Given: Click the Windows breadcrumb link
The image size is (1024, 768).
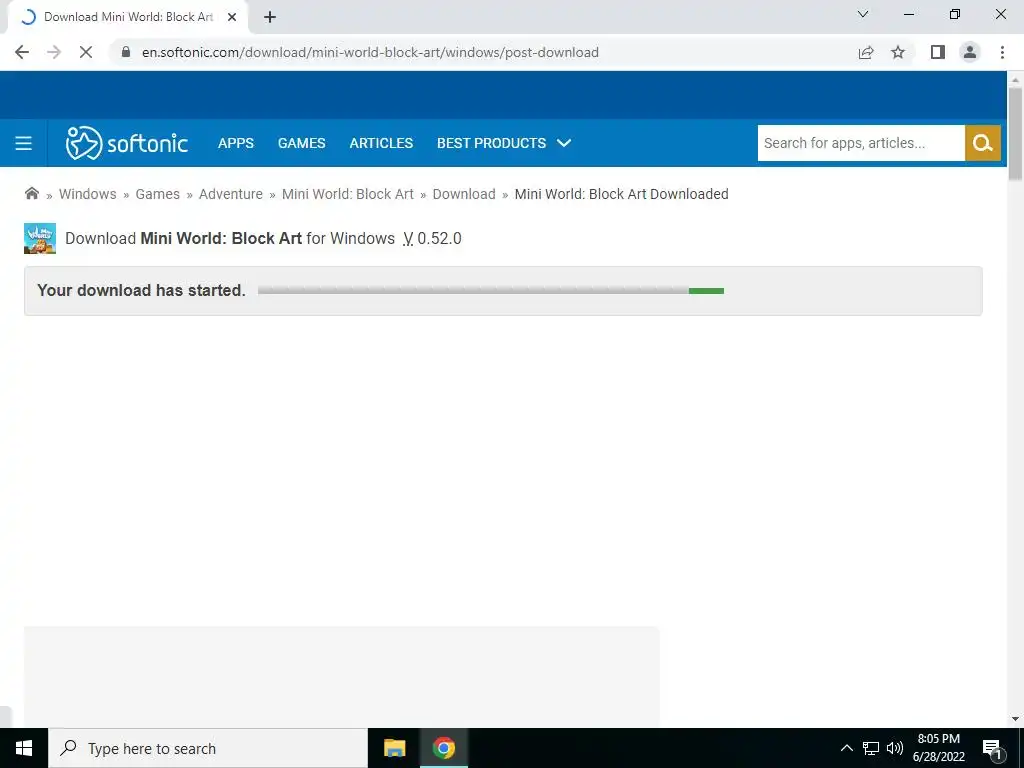Looking at the screenshot, I should coord(88,194).
